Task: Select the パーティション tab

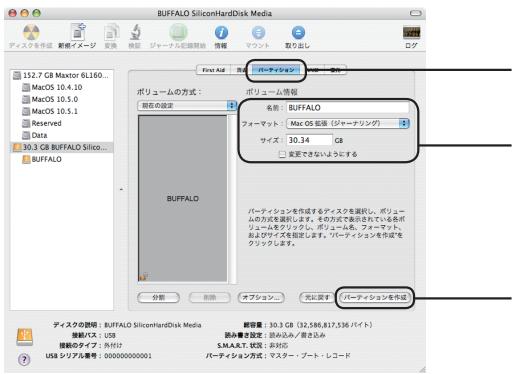Action: coord(276,70)
